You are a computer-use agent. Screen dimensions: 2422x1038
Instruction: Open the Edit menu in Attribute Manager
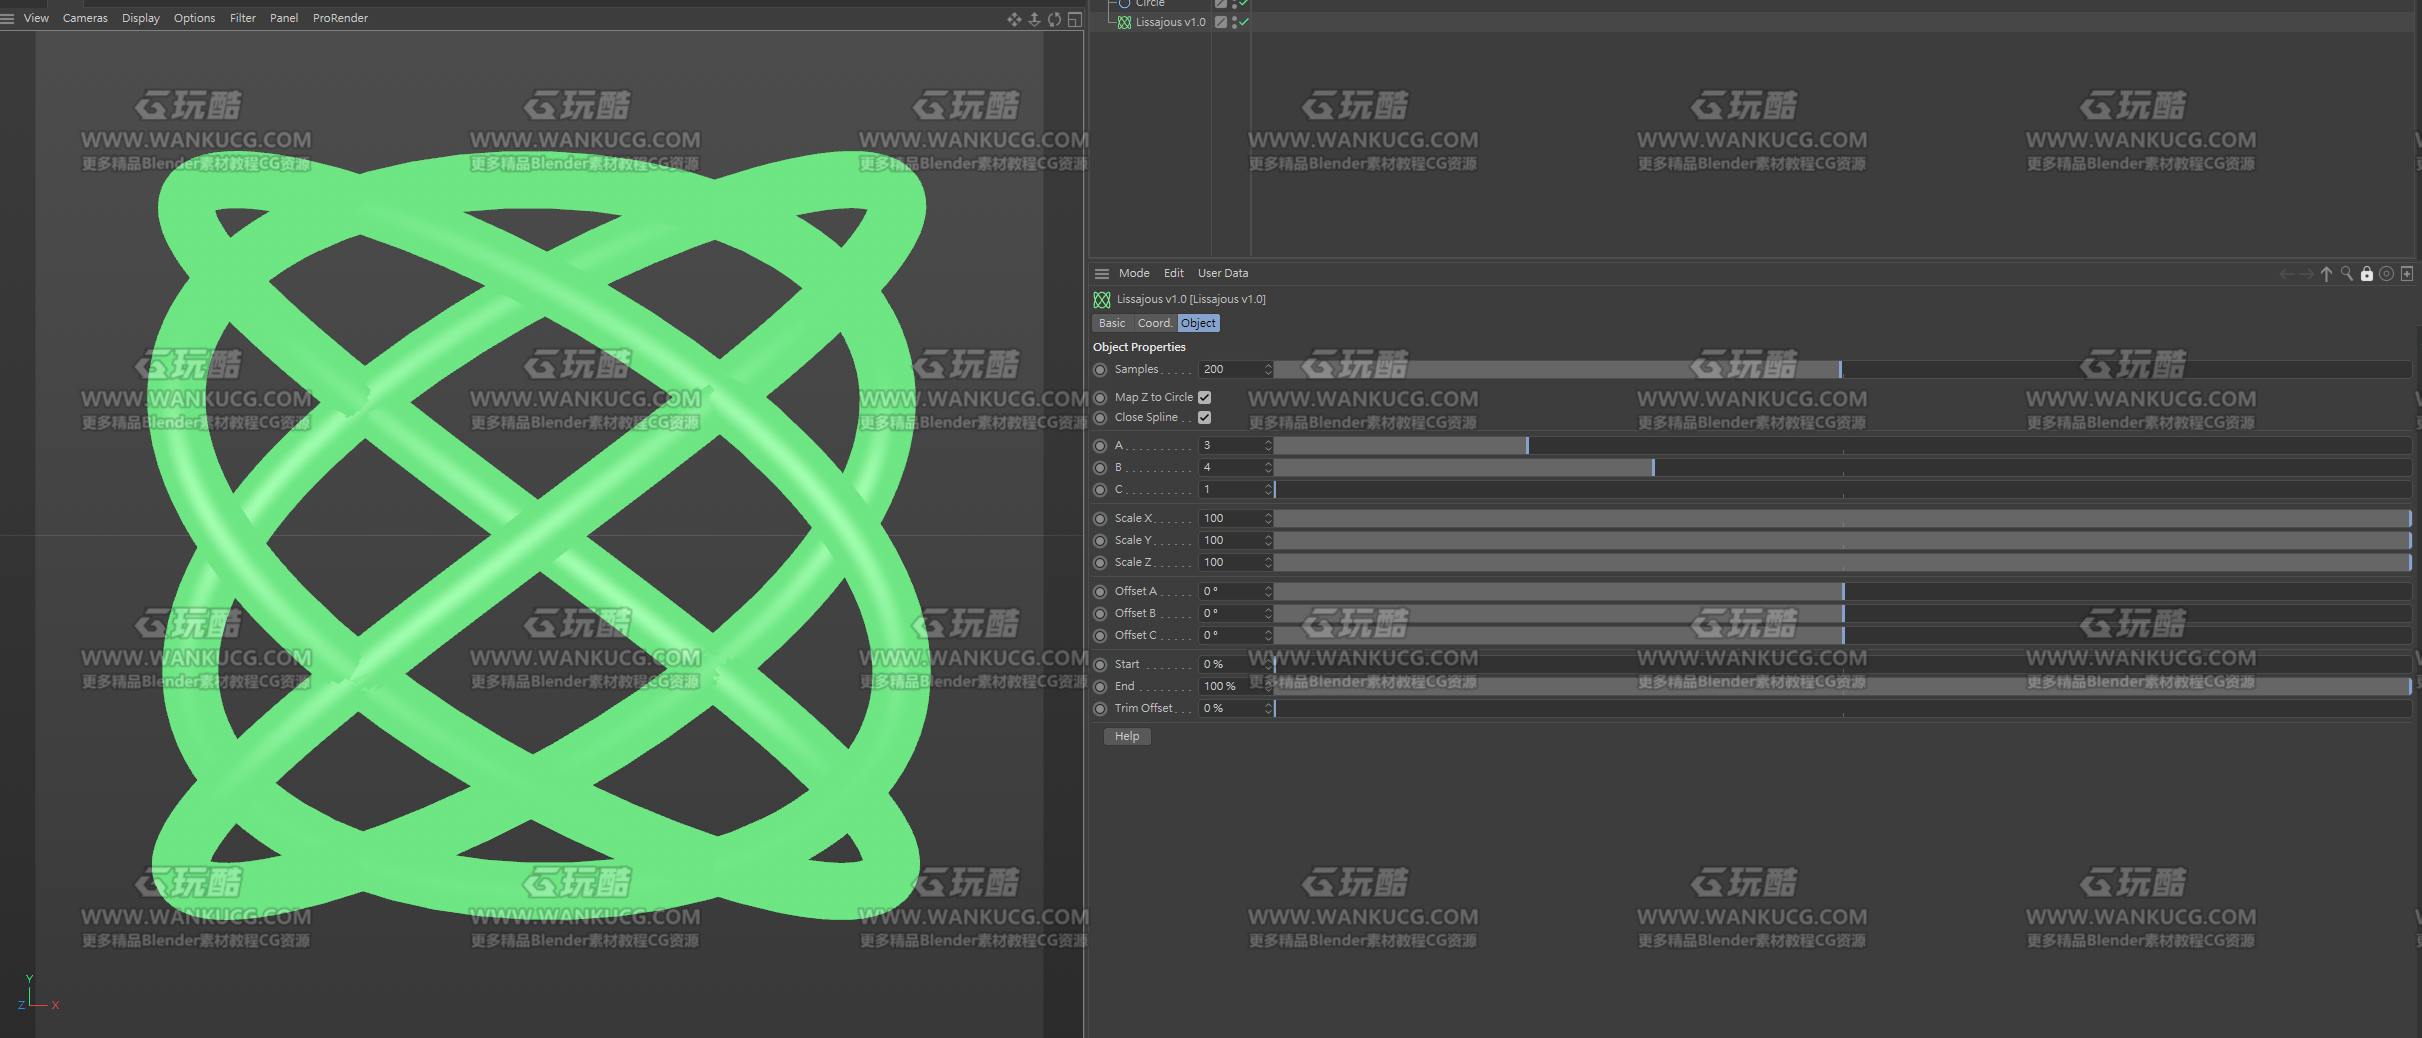pos(1174,273)
